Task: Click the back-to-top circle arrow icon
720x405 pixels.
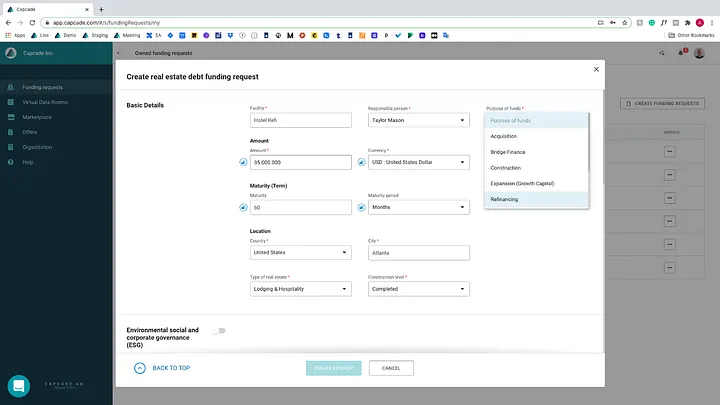Action: tap(140, 368)
